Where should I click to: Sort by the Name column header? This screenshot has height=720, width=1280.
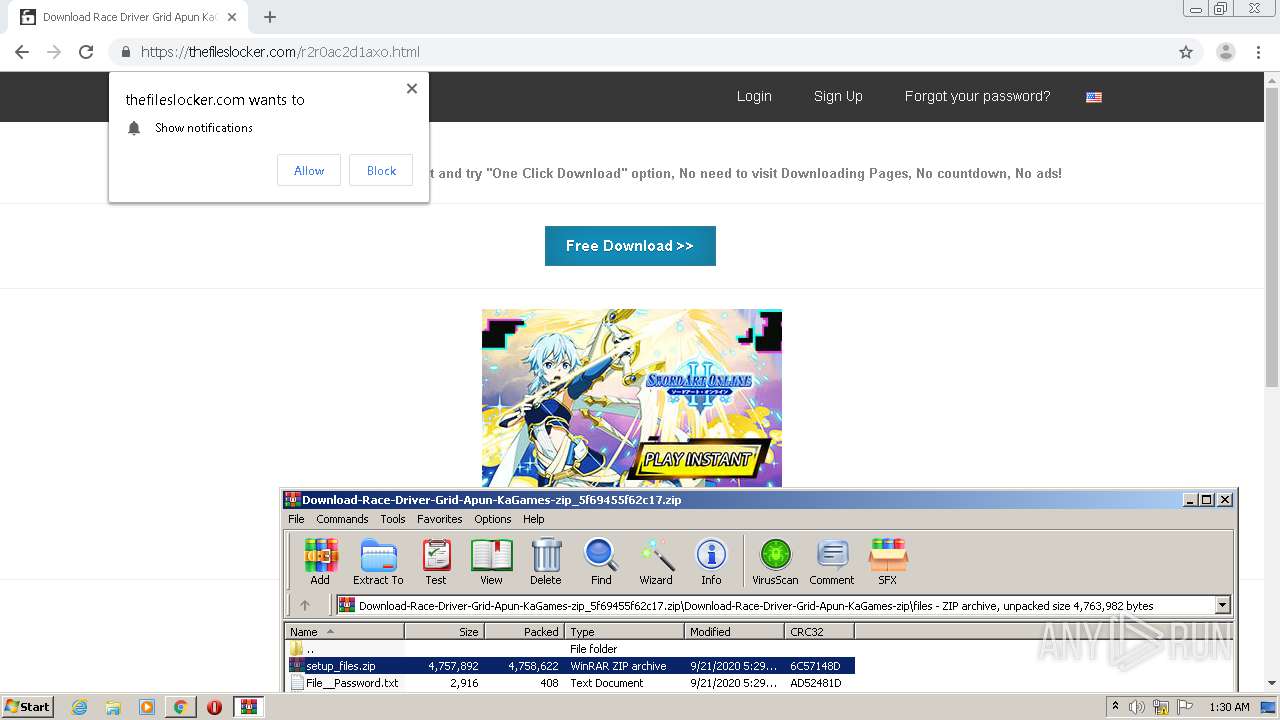345,631
